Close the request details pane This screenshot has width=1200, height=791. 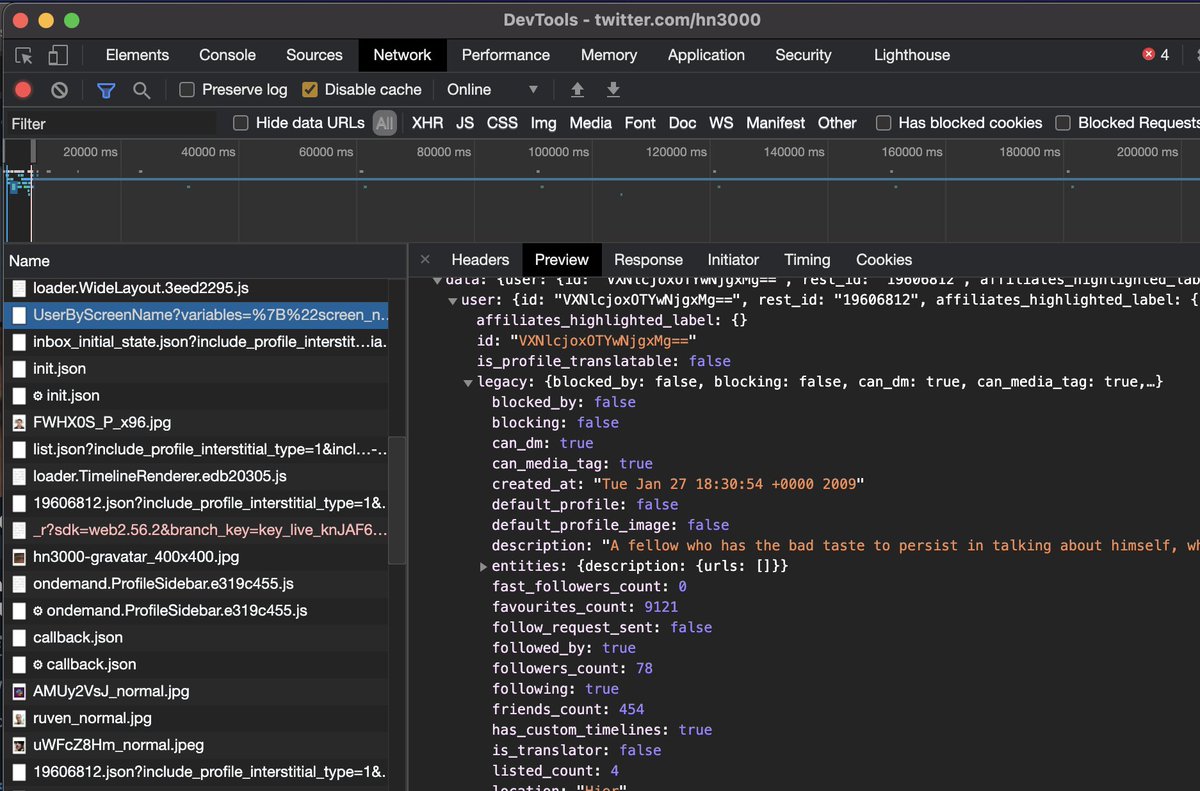pos(425,259)
